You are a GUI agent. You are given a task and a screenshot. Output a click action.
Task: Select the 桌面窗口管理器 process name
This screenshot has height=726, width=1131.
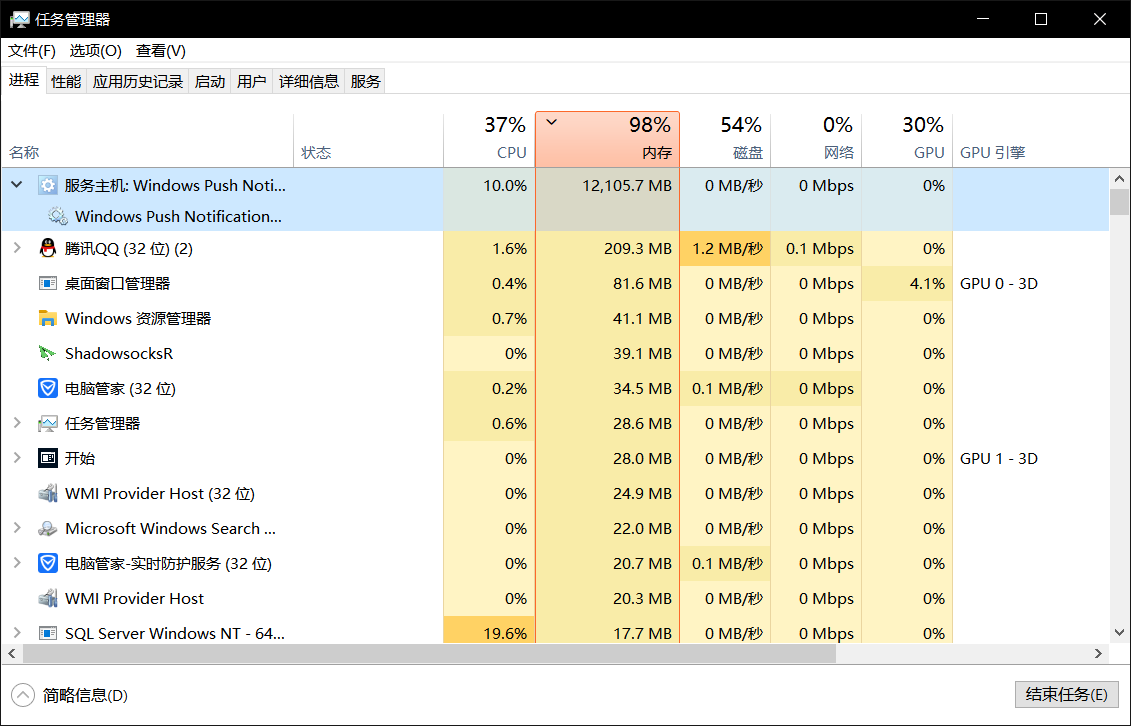point(118,283)
